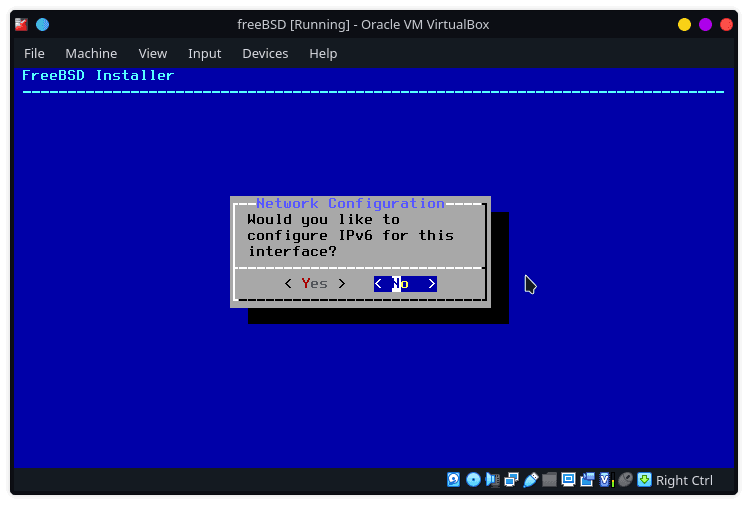Close the VirtualBox window with red button
748x505 pixels.
[727, 24]
